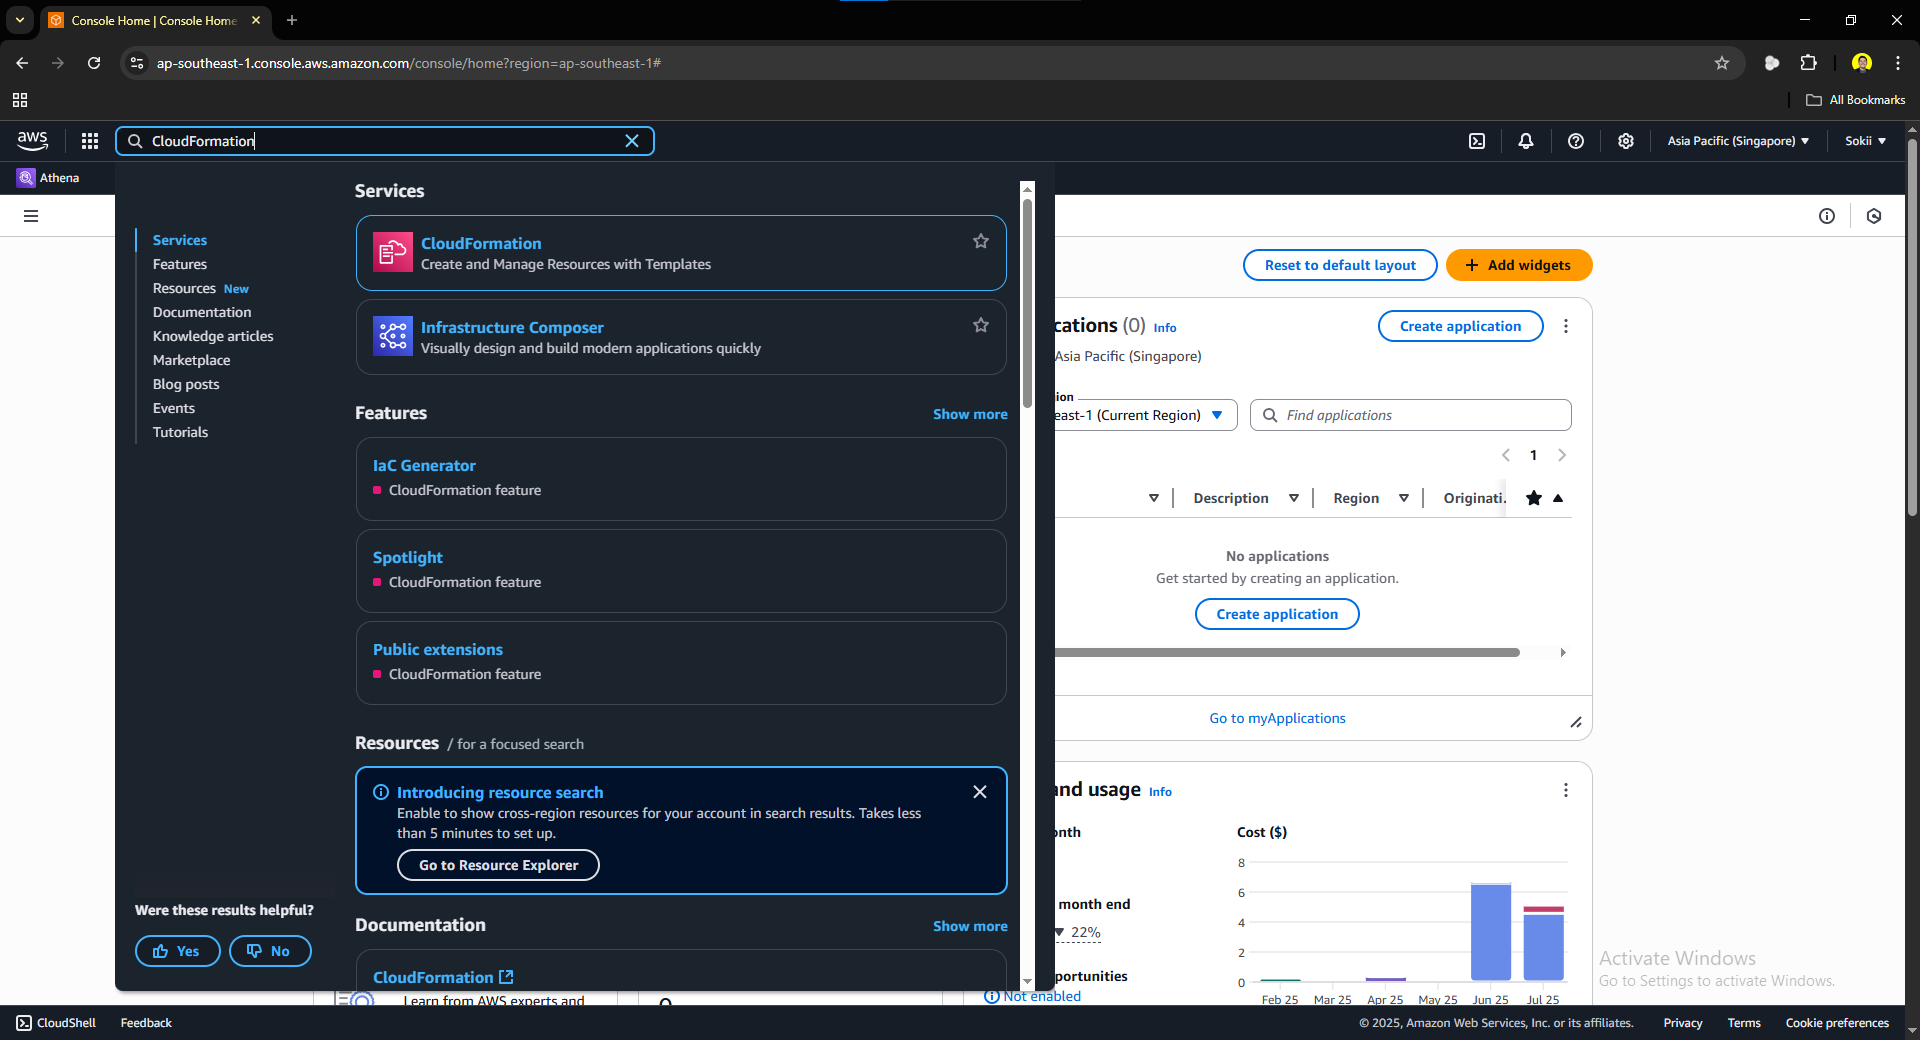The height and width of the screenshot is (1040, 1920).
Task: Open the AWS services grid menu
Action: click(x=90, y=141)
